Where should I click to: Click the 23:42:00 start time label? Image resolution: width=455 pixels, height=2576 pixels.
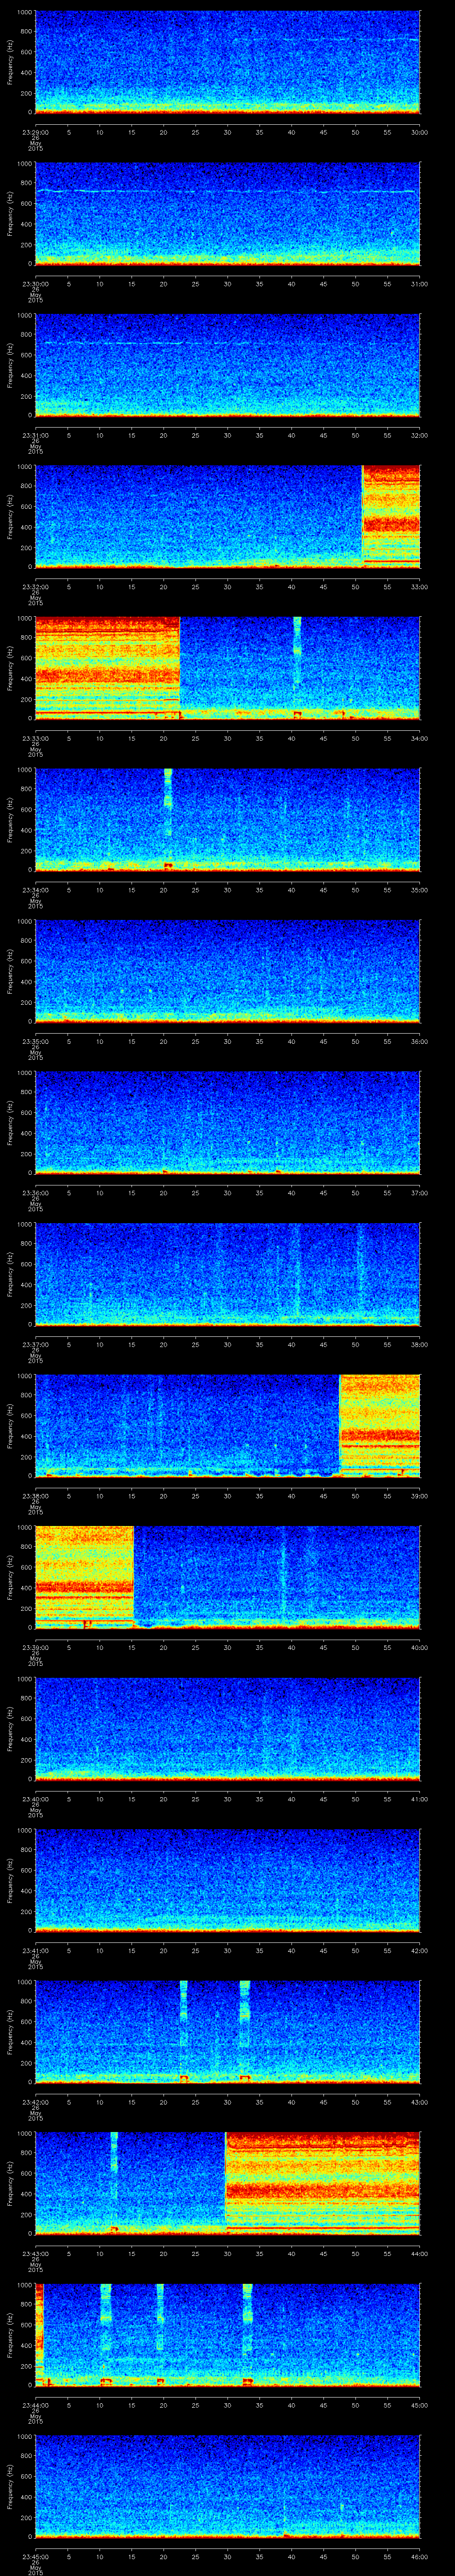click(35, 2102)
